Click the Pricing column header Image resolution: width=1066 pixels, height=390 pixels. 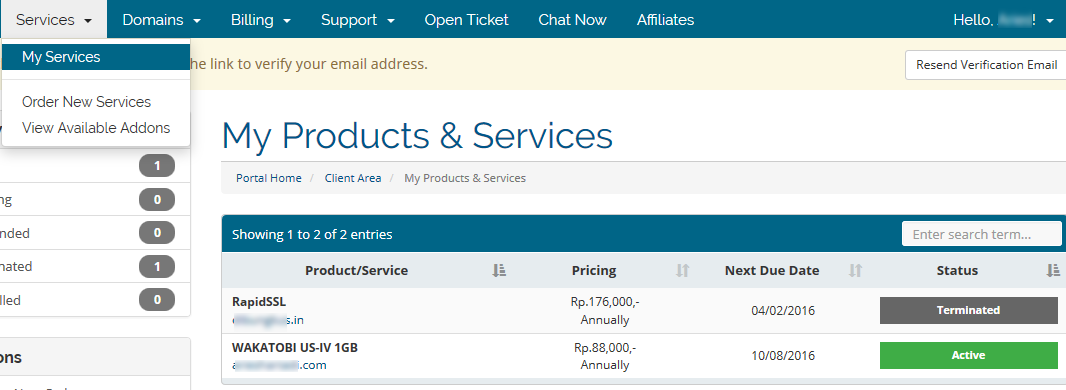594,270
